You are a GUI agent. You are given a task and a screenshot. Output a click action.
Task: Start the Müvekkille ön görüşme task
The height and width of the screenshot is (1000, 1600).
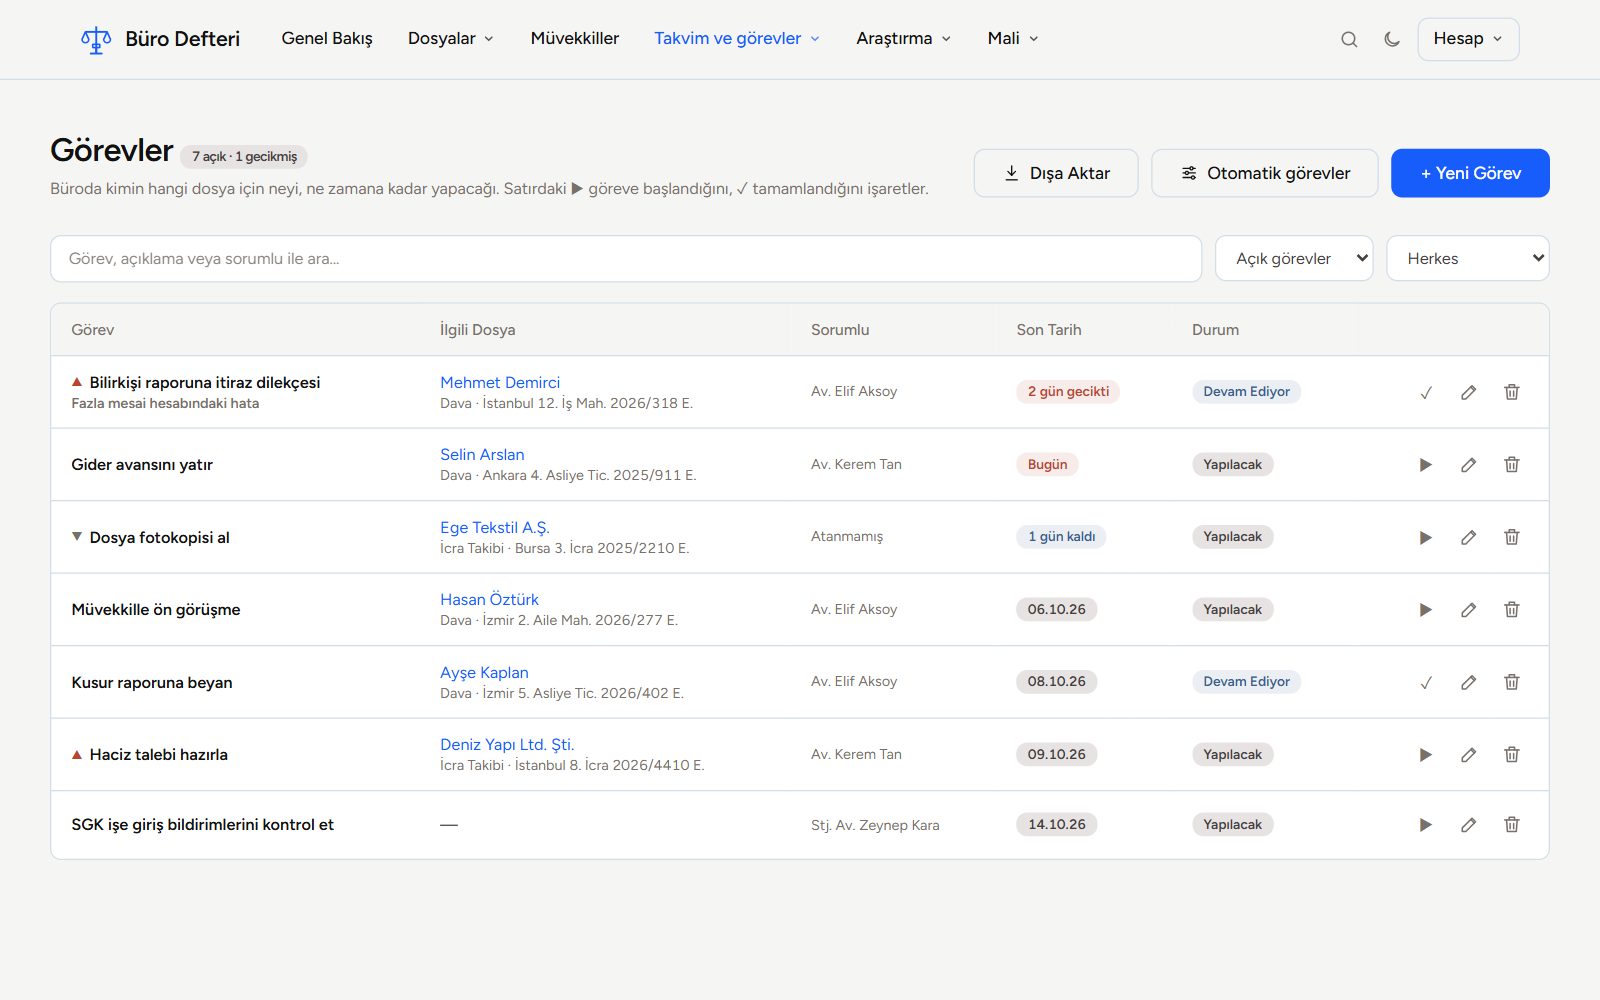[x=1426, y=609]
